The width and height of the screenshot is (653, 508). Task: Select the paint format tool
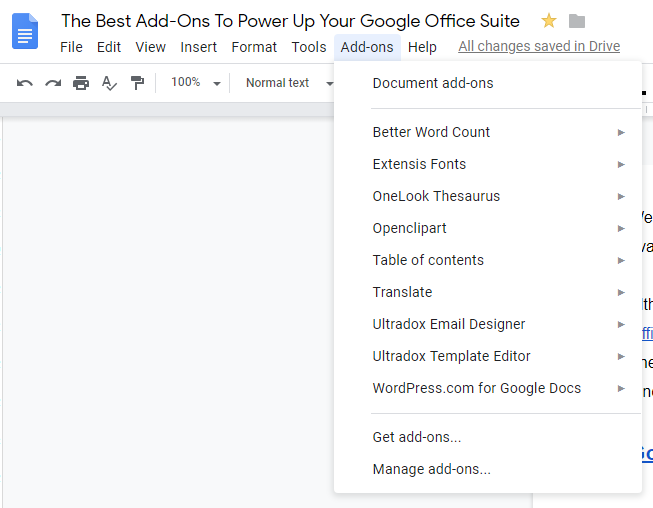click(137, 83)
